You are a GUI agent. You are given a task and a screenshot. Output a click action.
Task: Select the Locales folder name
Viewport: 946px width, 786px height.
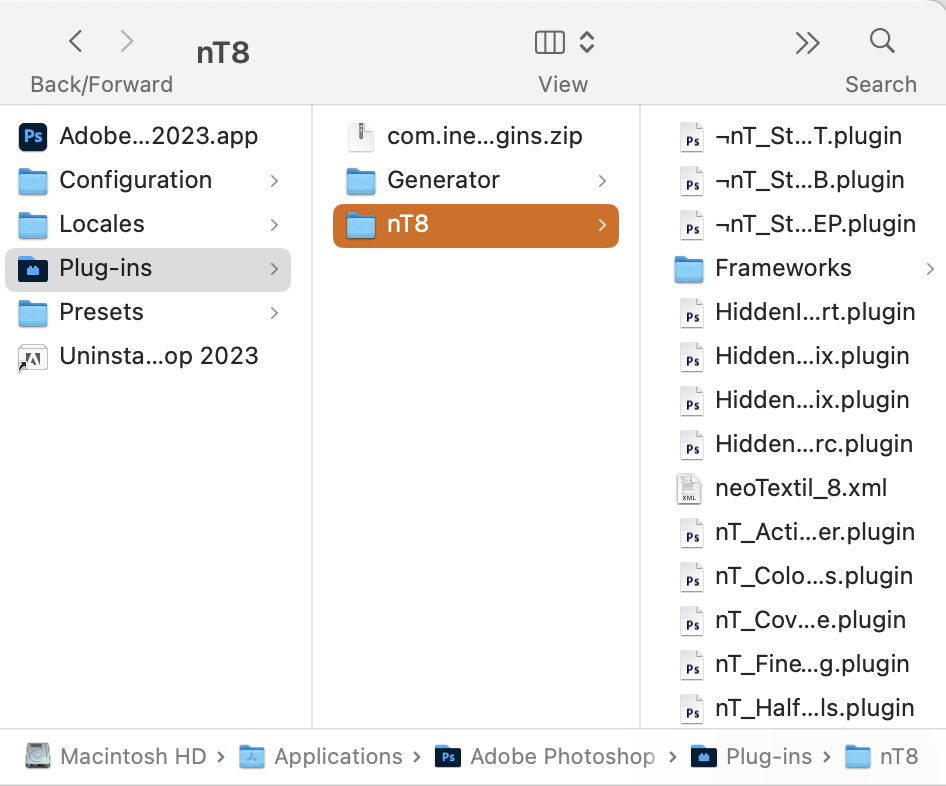point(102,224)
